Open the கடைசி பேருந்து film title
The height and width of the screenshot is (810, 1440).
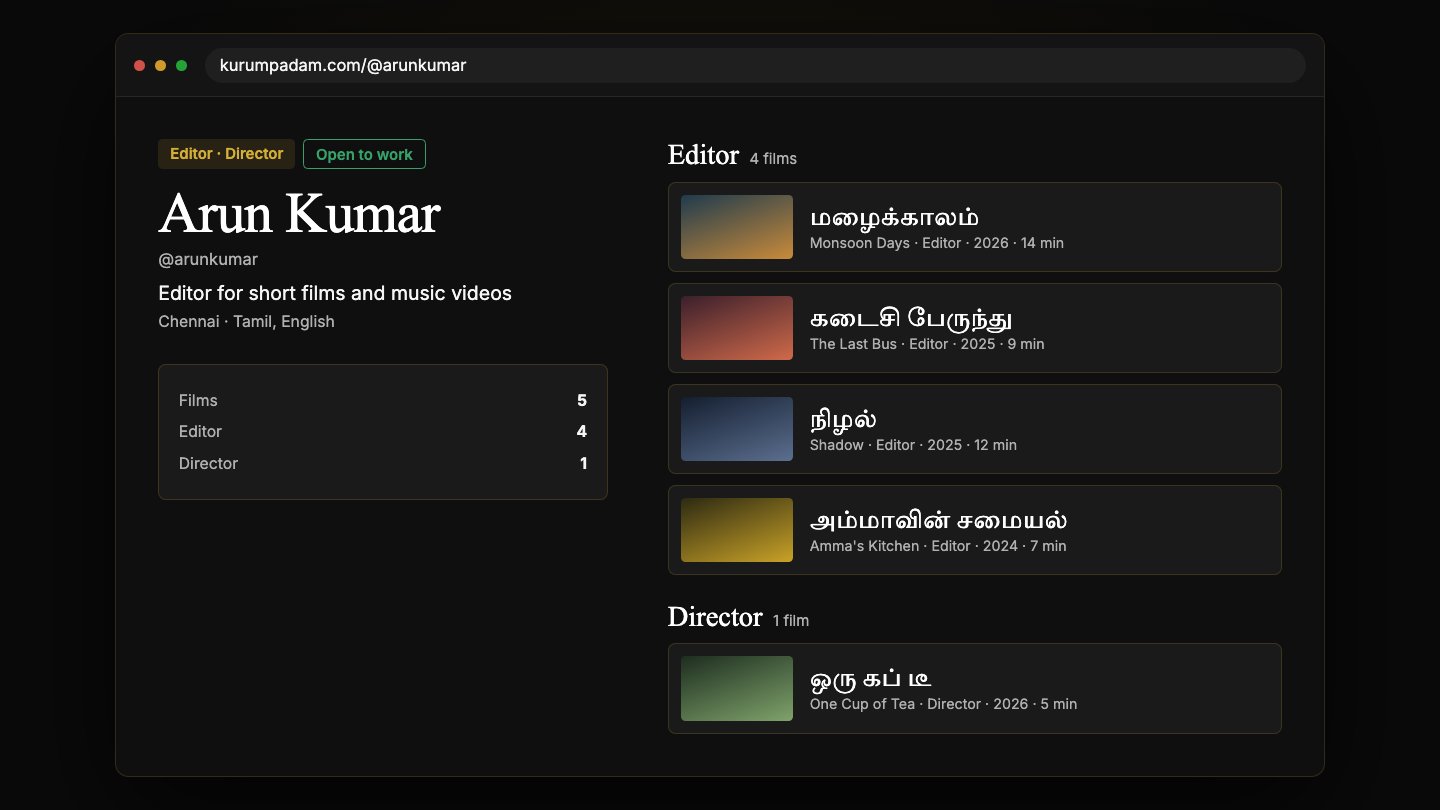(x=911, y=318)
